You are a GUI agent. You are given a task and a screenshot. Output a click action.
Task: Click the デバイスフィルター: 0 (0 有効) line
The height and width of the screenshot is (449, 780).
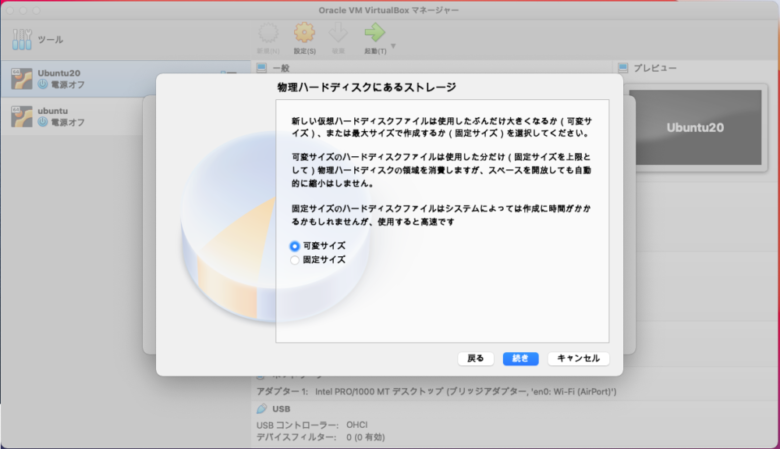tap(321, 438)
